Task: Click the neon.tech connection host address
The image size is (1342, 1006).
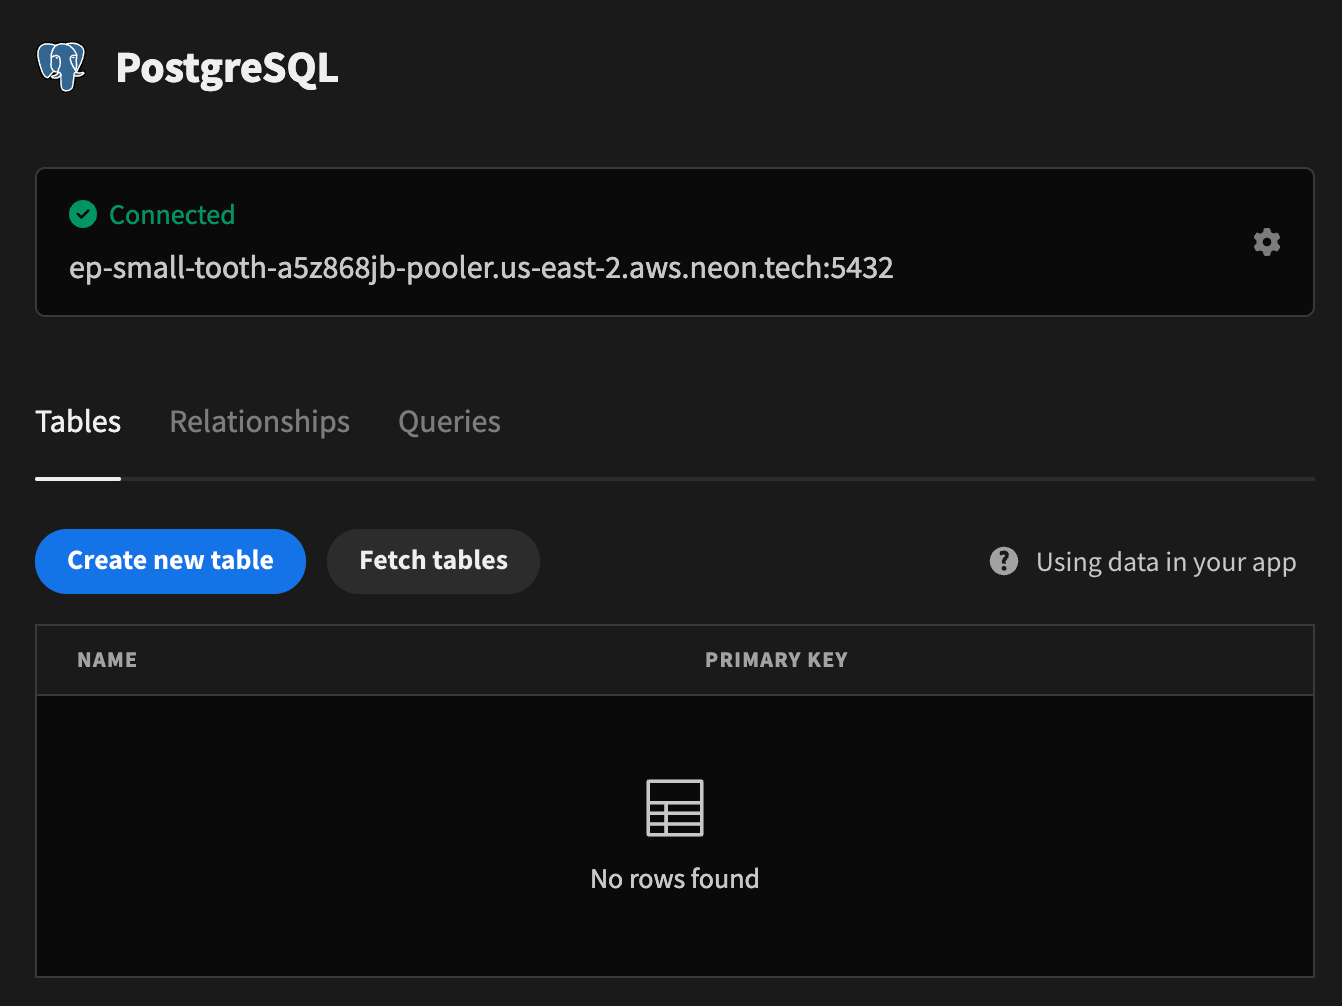Action: pos(481,268)
